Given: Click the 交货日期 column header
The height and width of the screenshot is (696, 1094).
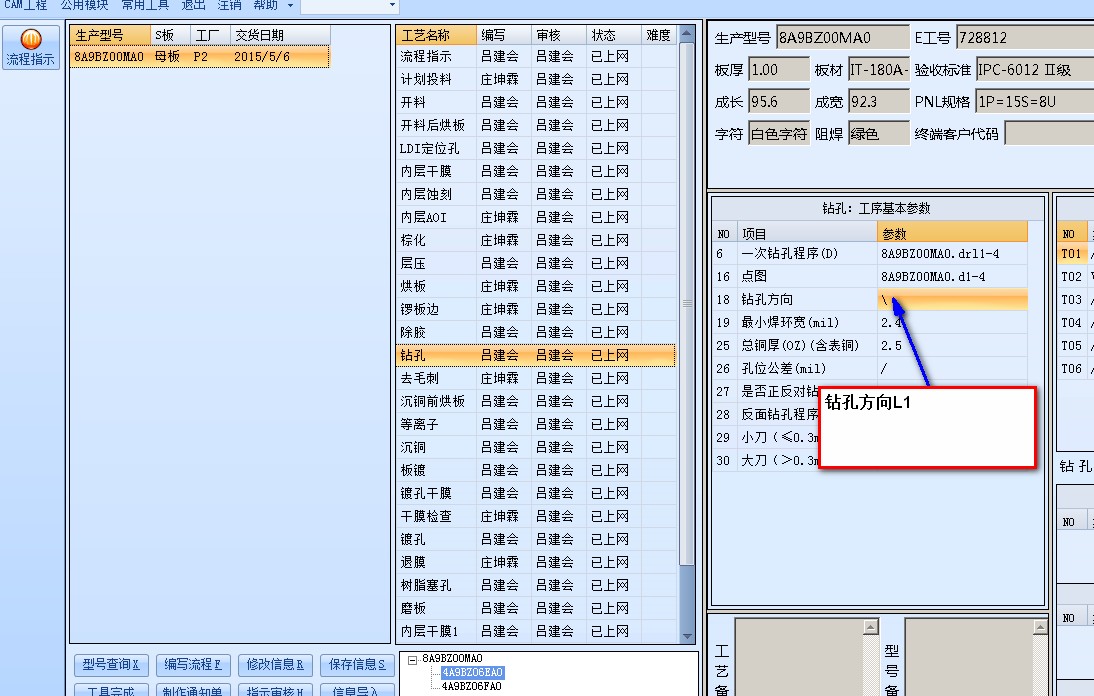Looking at the screenshot, I should 280,36.
